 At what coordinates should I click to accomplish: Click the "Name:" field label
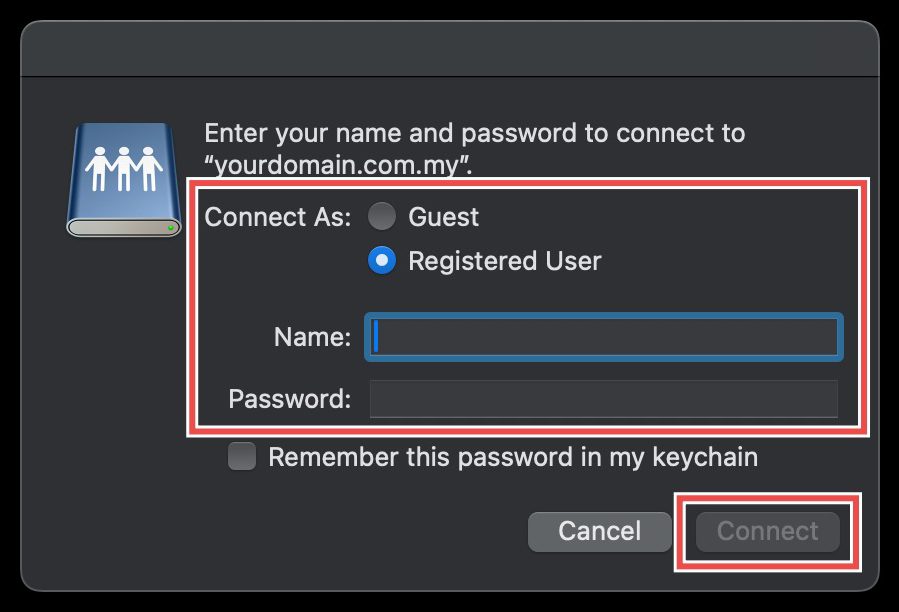[x=312, y=338]
